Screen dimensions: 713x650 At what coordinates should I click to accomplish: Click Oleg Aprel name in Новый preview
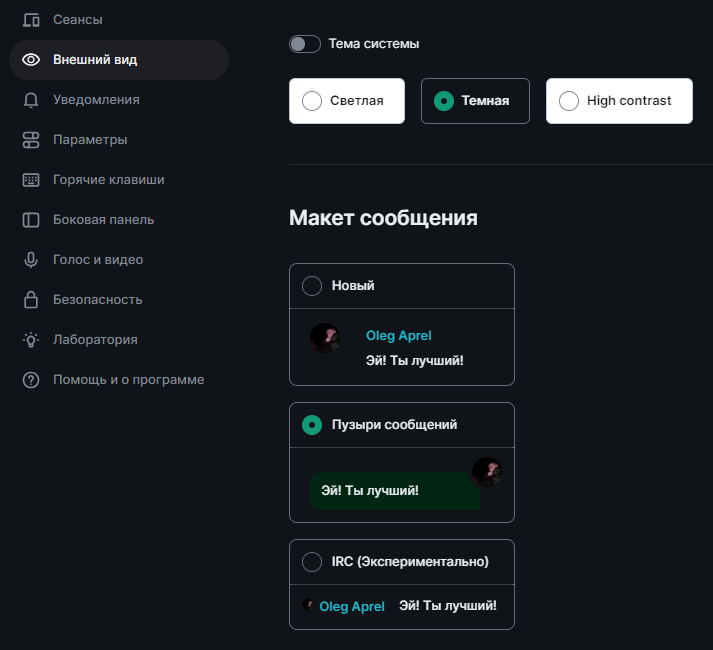pyautogui.click(x=398, y=336)
